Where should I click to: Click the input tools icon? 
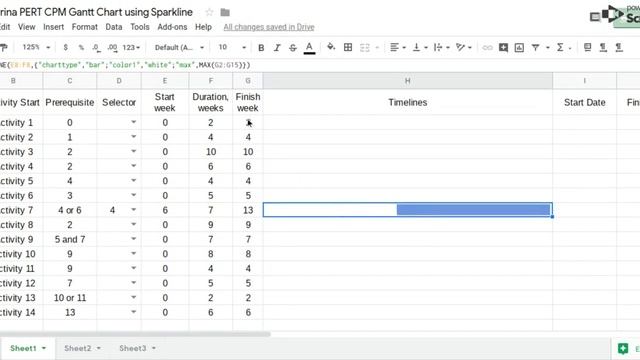[x=587, y=47]
